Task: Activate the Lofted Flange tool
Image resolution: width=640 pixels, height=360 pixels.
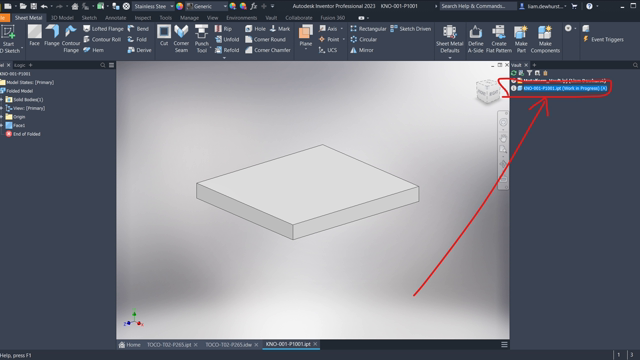Action: pos(103,29)
